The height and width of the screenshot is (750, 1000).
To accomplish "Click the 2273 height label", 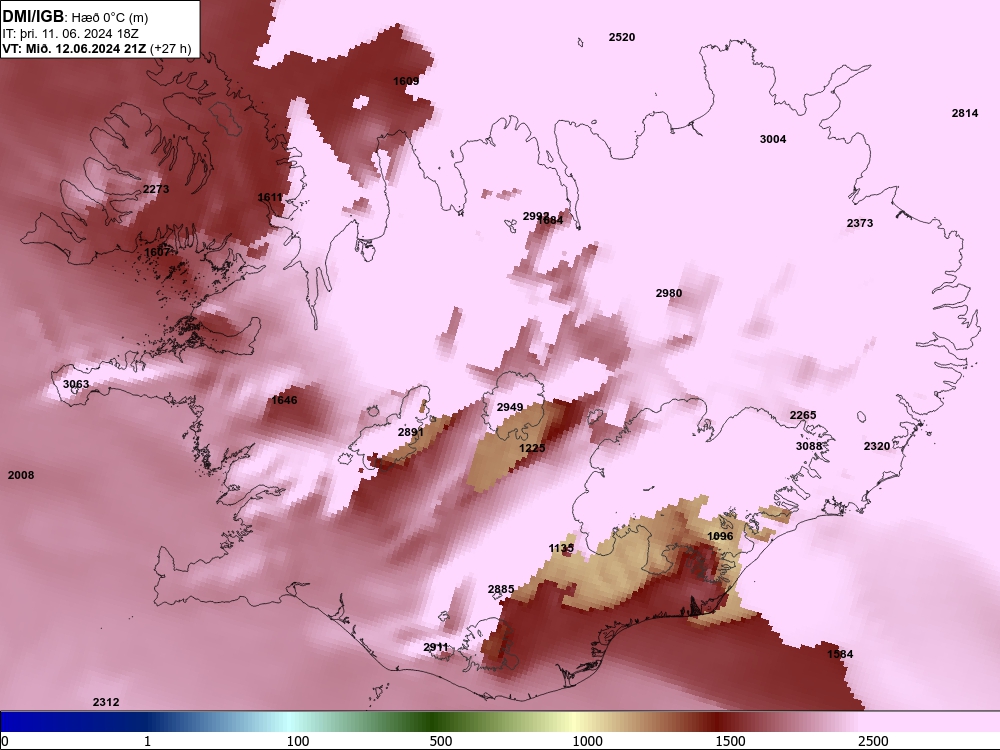I will (x=156, y=189).
